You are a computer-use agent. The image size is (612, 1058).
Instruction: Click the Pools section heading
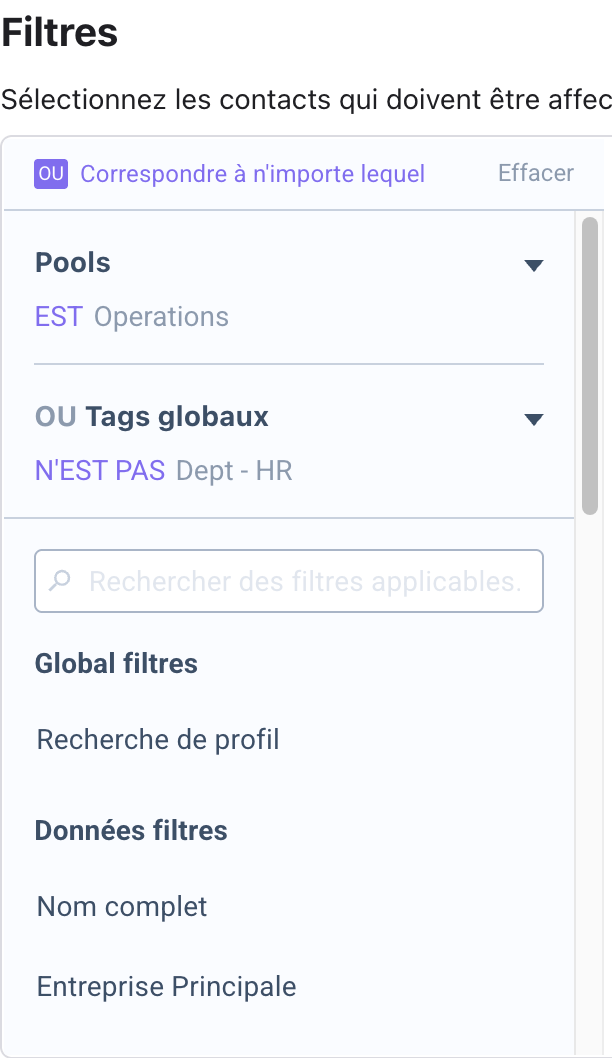pyautogui.click(x=73, y=262)
